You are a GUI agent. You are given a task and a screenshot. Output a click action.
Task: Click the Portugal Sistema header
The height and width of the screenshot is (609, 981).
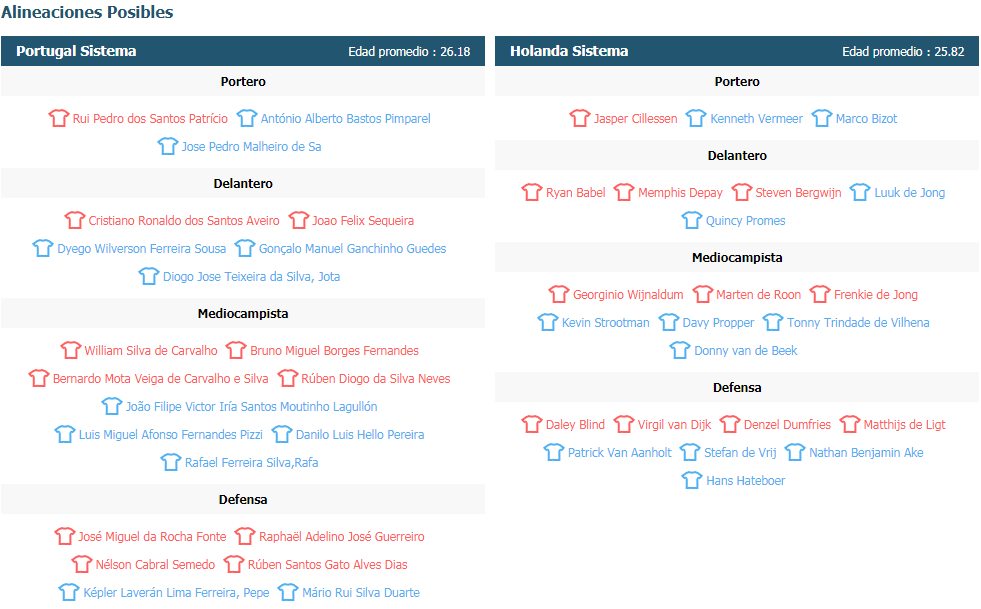click(x=243, y=51)
